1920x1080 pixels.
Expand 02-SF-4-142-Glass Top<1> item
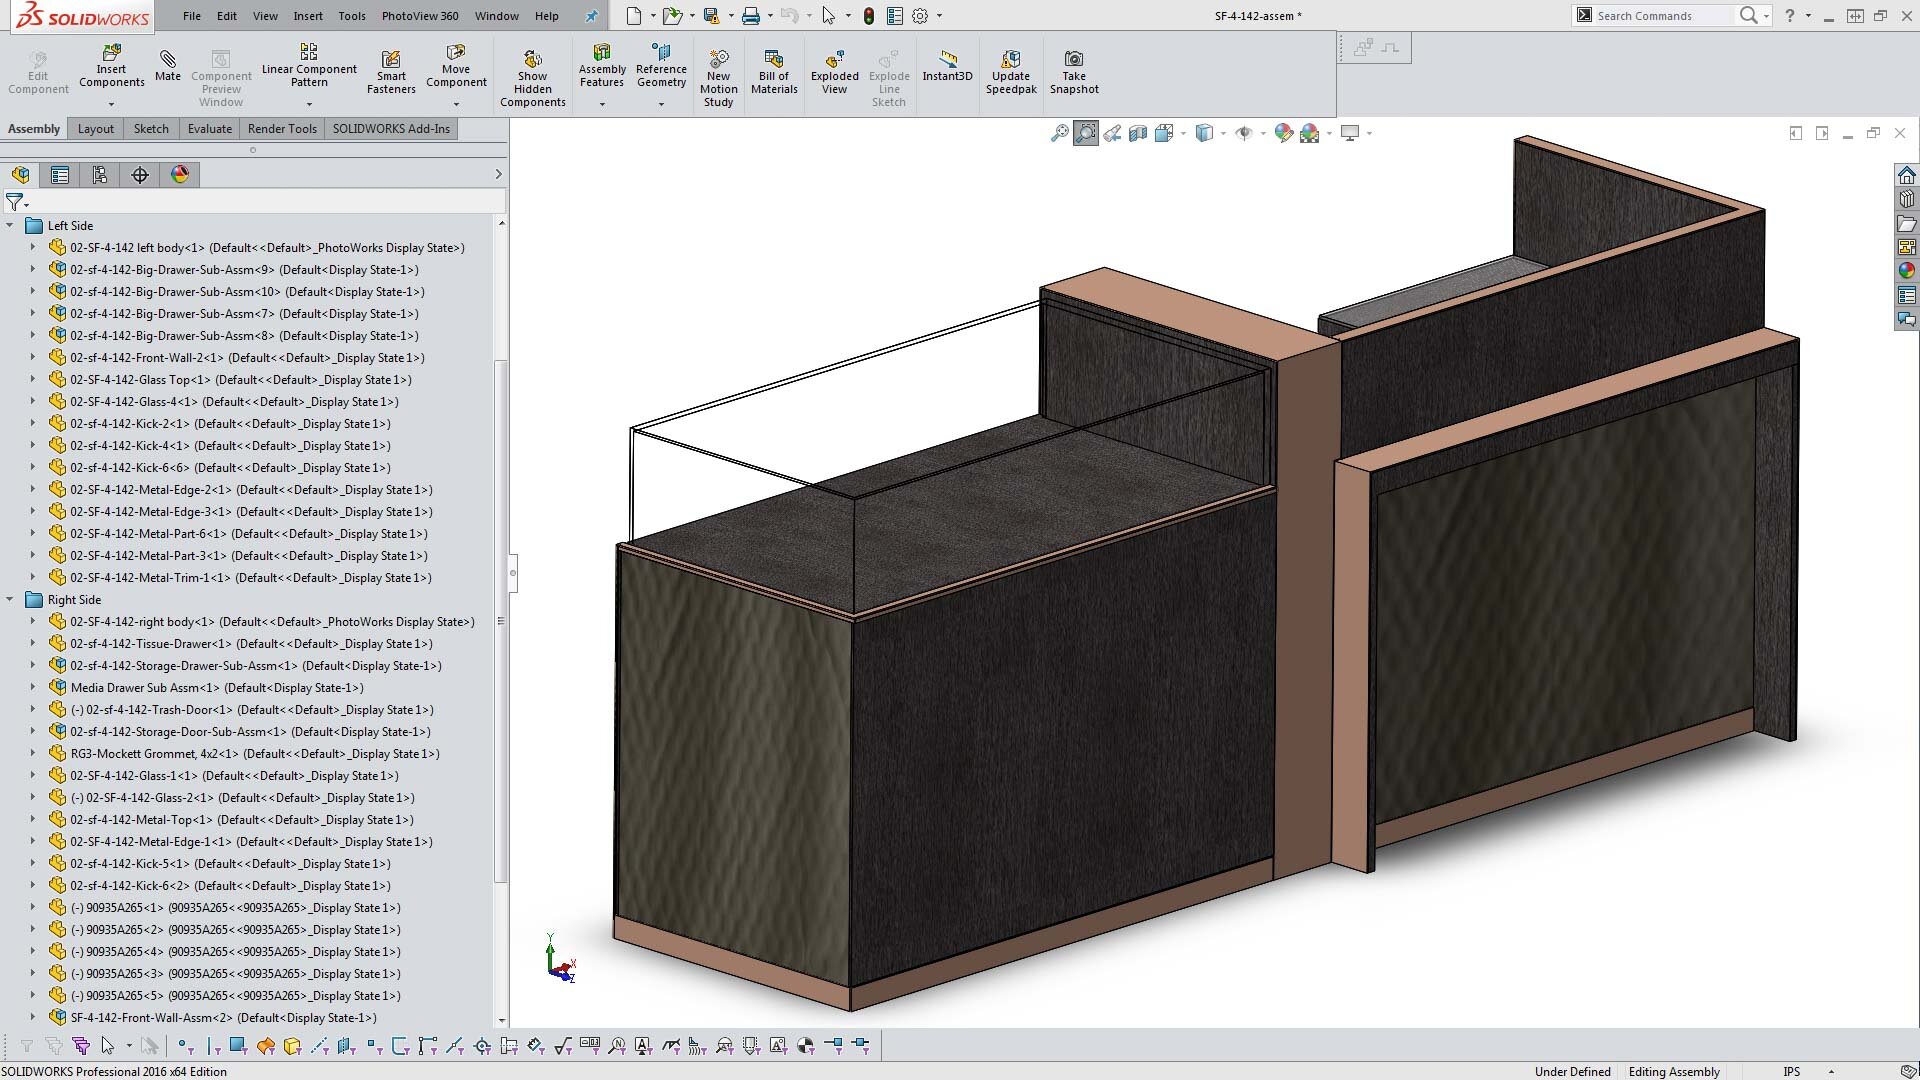point(32,380)
